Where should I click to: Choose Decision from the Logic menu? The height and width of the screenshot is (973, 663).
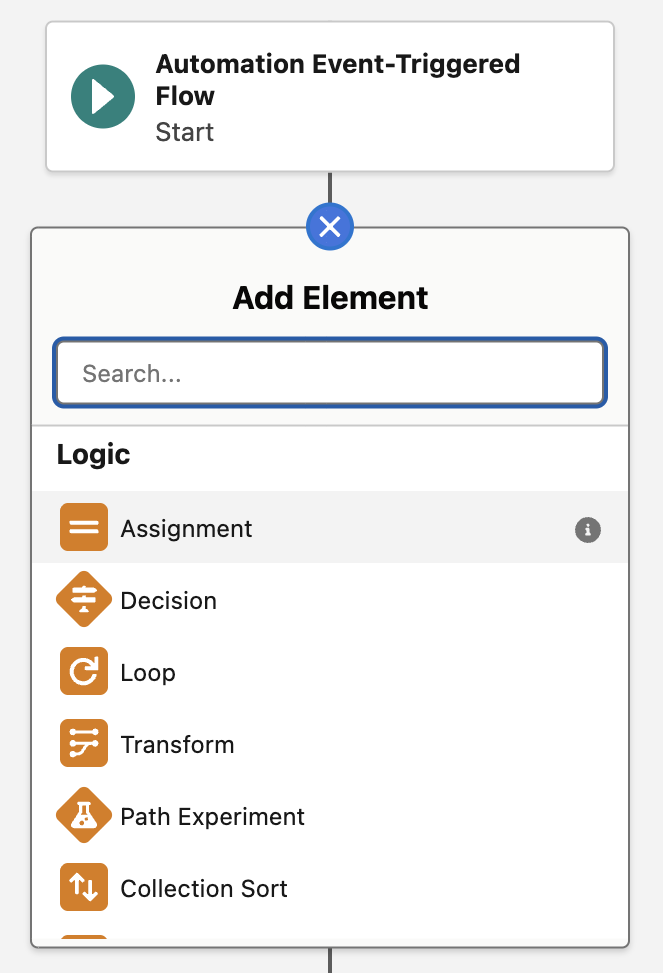(x=168, y=600)
